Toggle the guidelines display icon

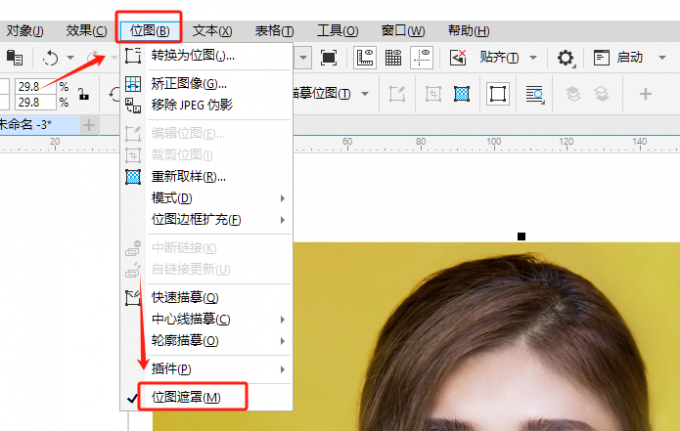(x=422, y=57)
